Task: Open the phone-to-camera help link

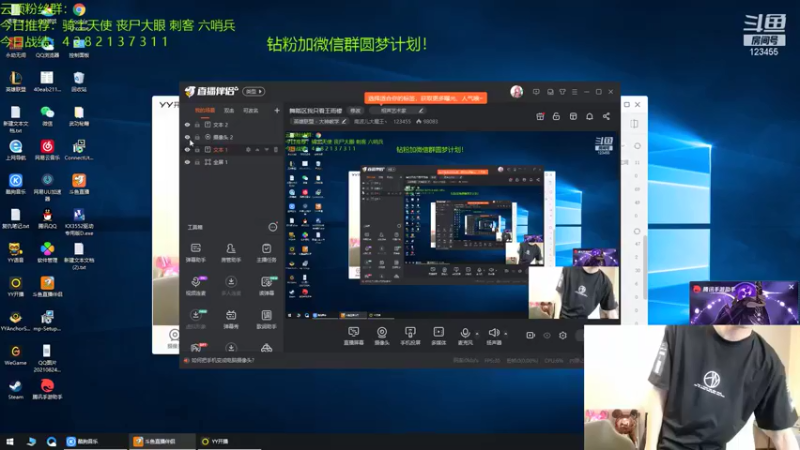Action: (222, 360)
